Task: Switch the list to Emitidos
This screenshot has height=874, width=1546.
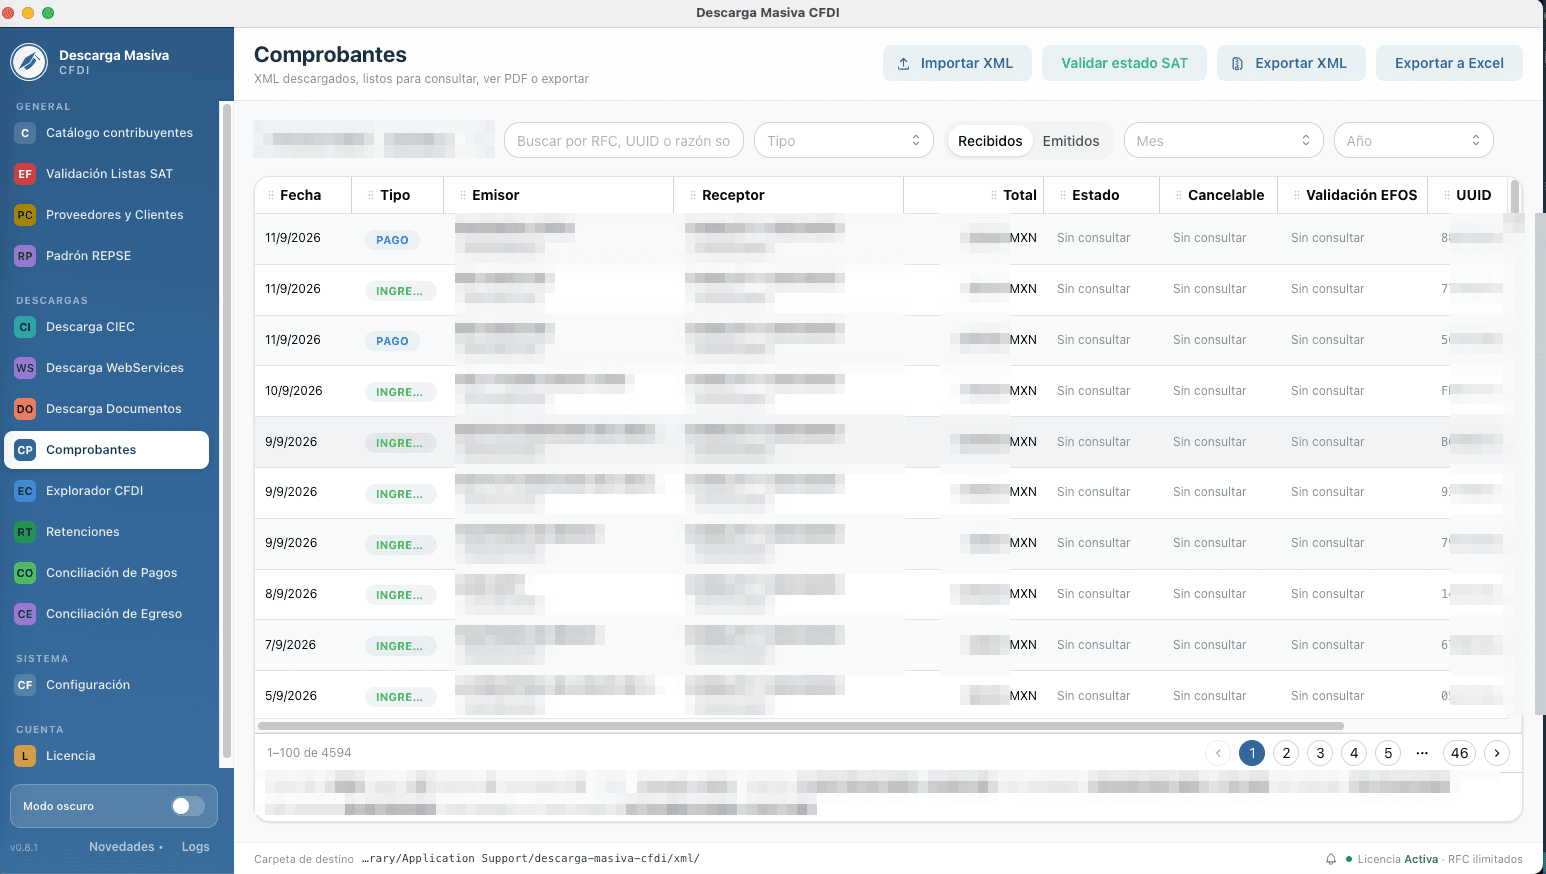Action: [x=1071, y=141]
